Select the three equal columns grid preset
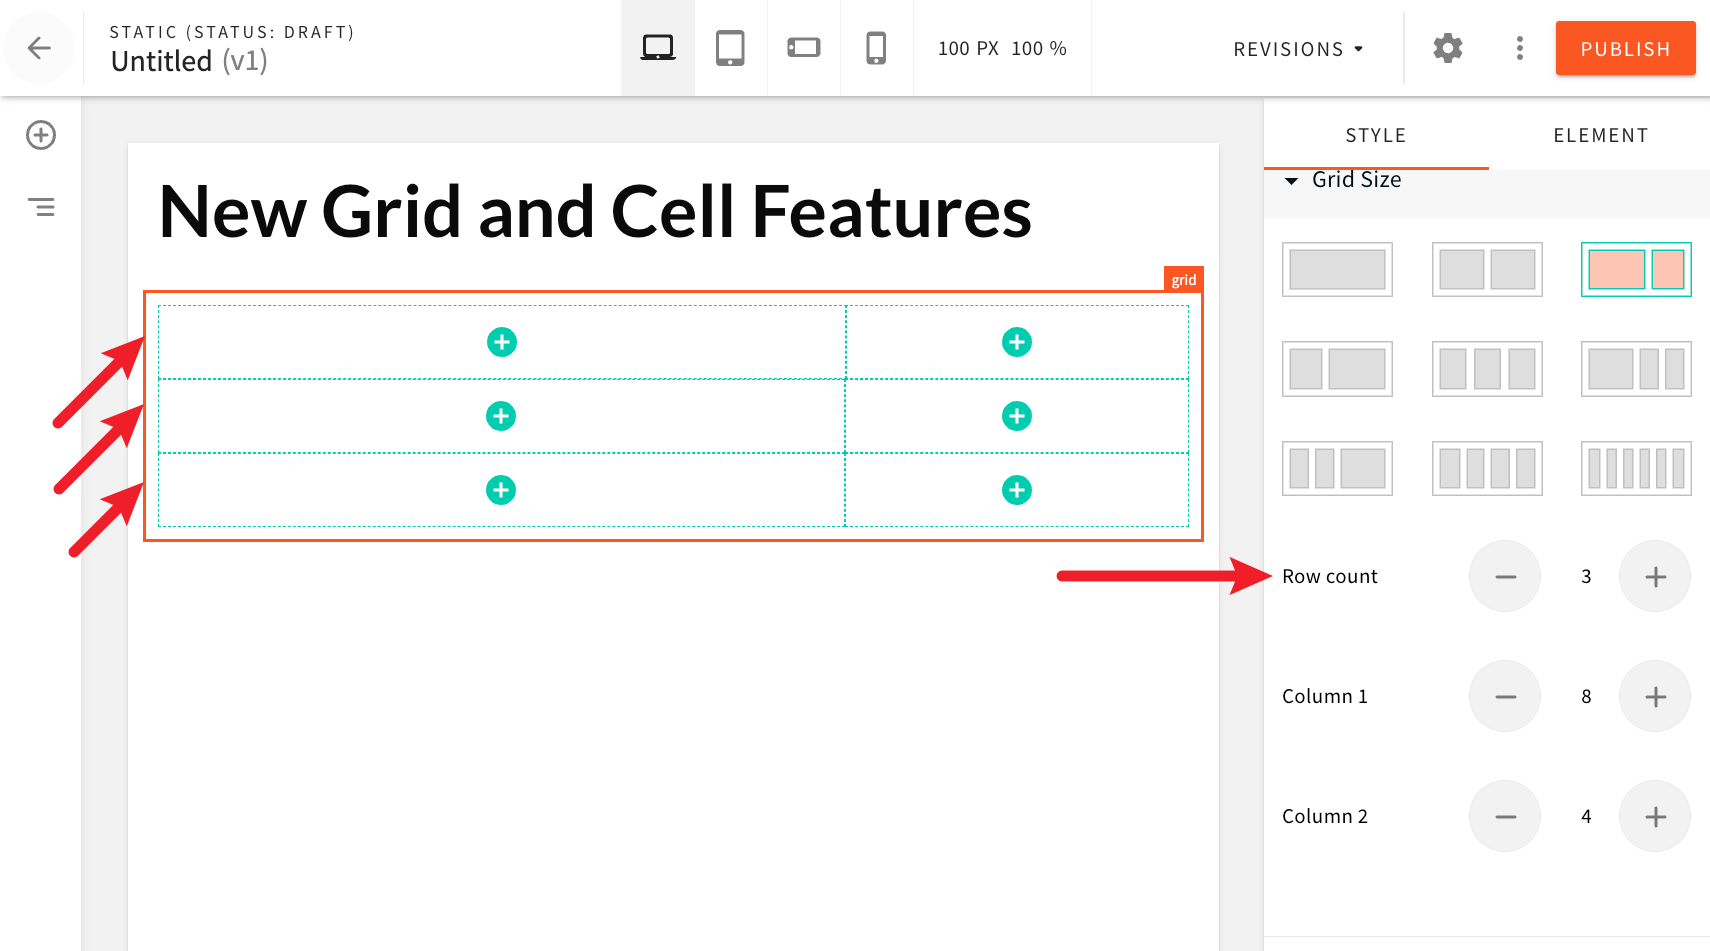1710x951 pixels. 1487,369
